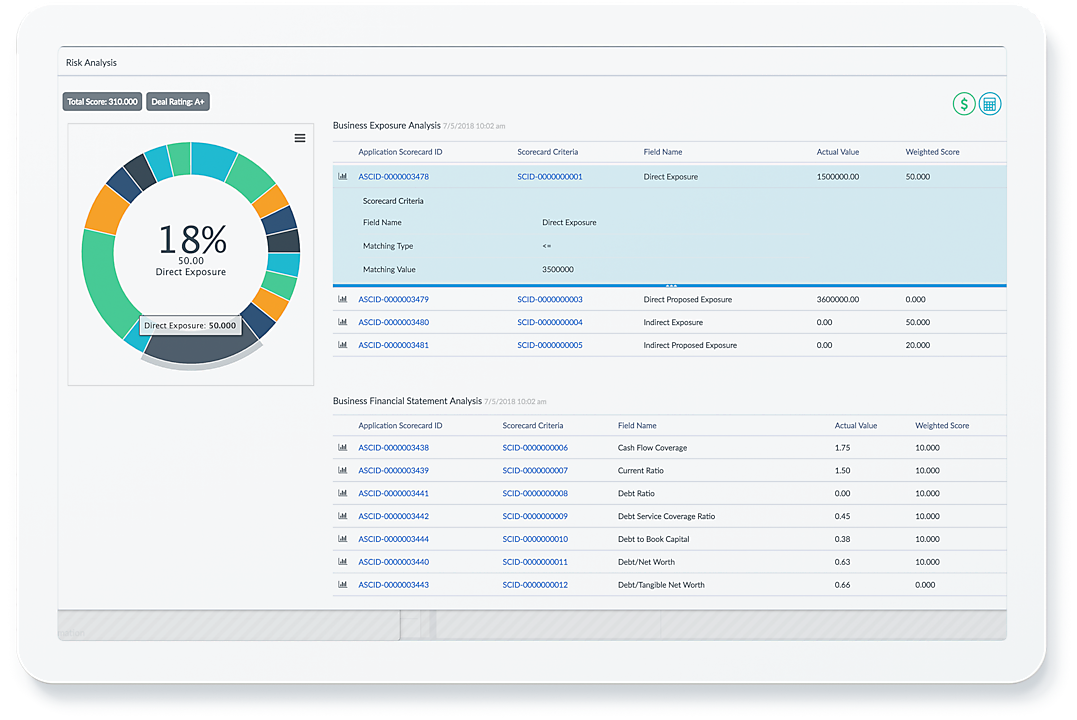
Task: Follow the SCID-0000000007 link
Action: (x=535, y=471)
